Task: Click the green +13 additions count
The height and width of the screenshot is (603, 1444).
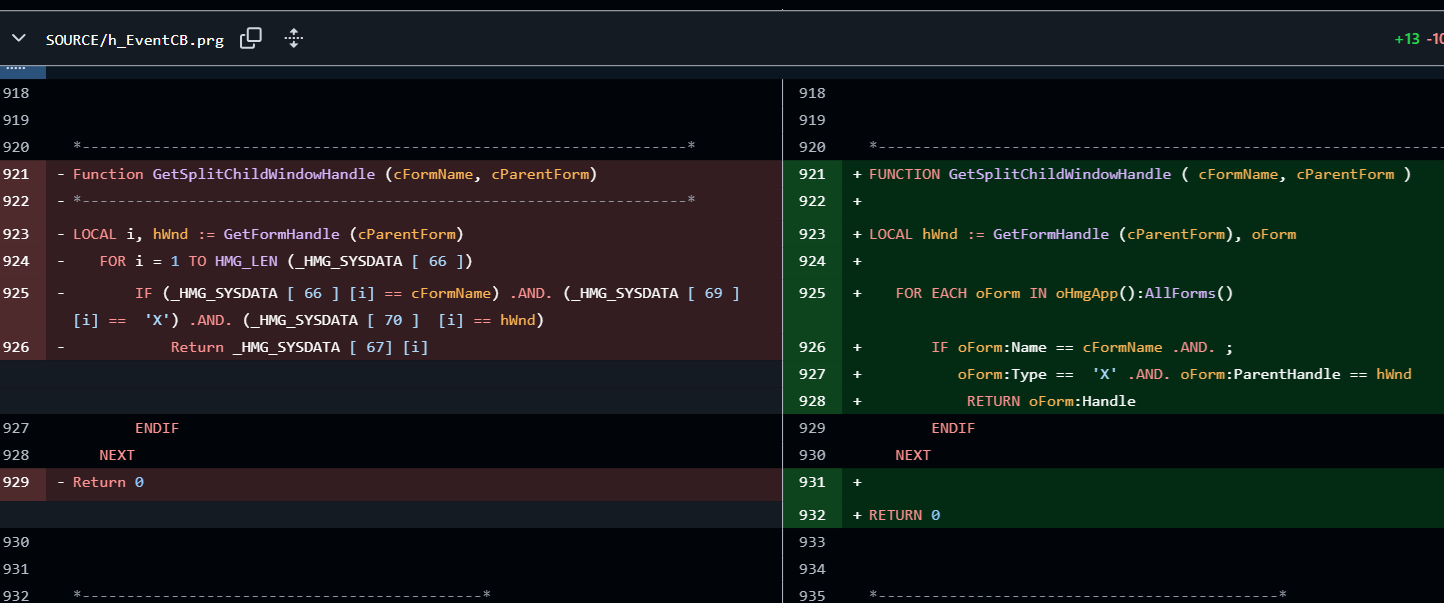Action: 1406,40
